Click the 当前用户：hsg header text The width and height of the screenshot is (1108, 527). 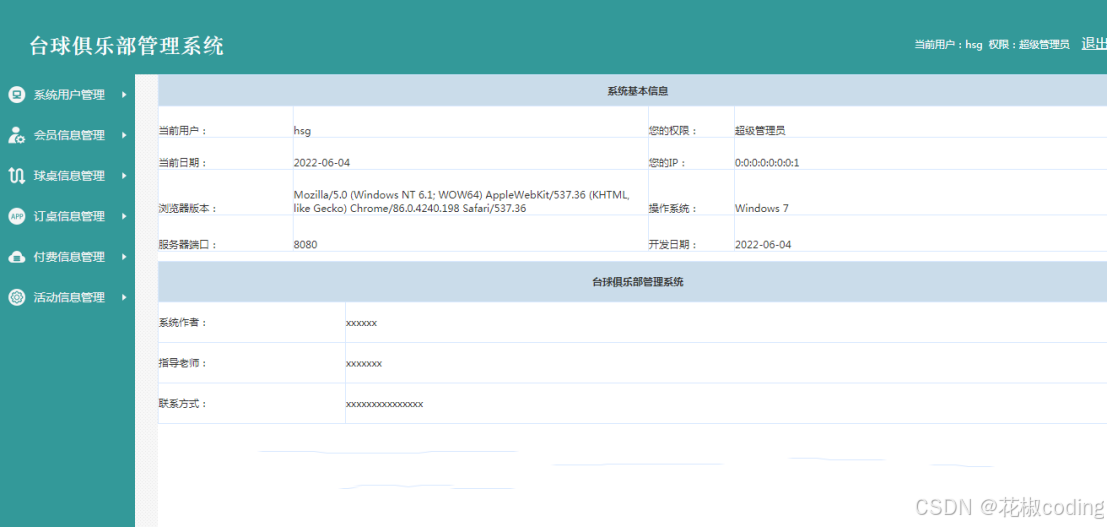(948, 45)
